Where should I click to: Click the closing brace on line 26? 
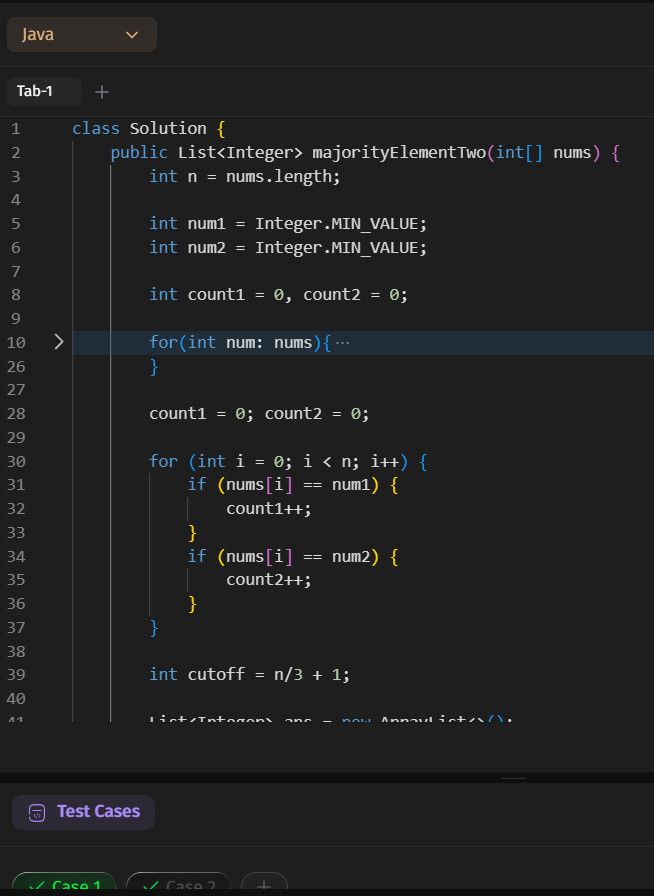click(x=154, y=367)
